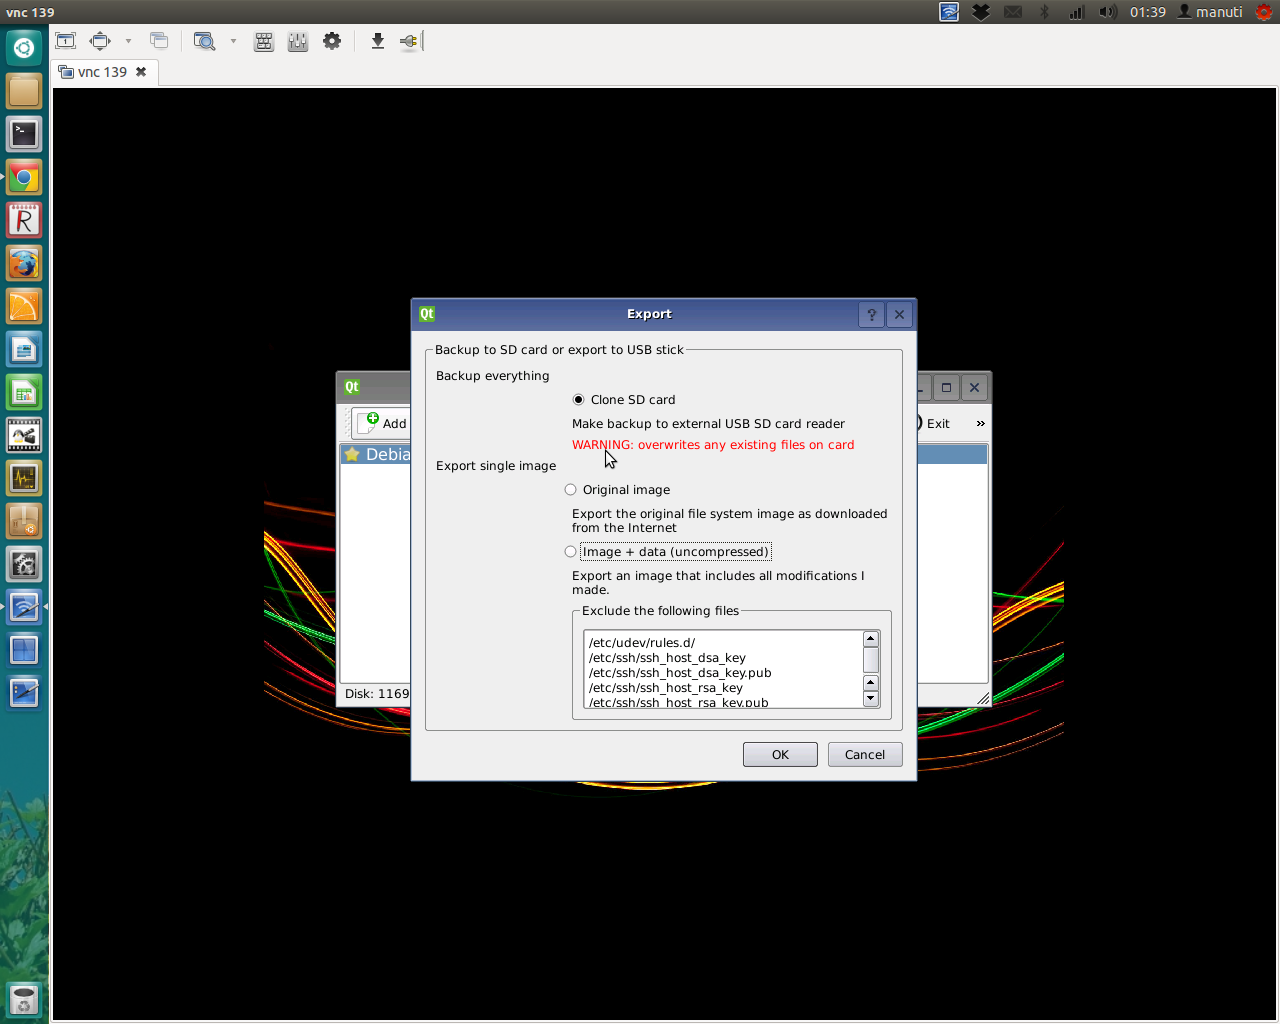Viewport: 1280px width, 1024px height.
Task: Select the Clone SD card option
Action: (x=578, y=400)
